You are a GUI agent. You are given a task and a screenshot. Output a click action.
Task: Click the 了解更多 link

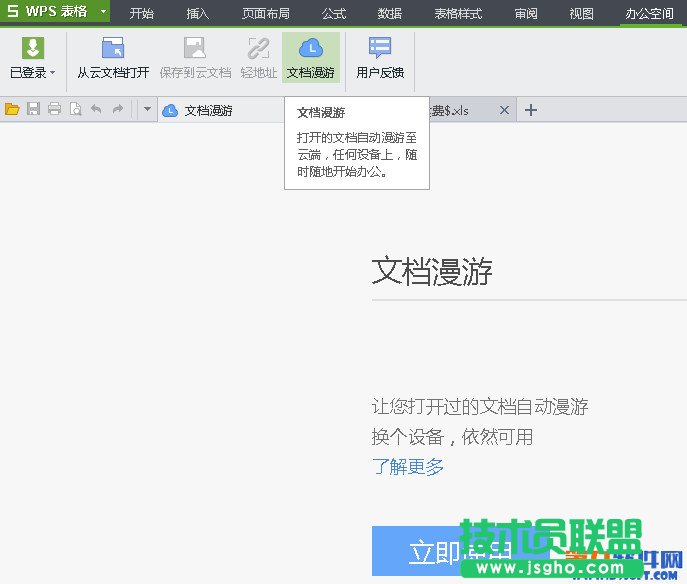click(407, 467)
